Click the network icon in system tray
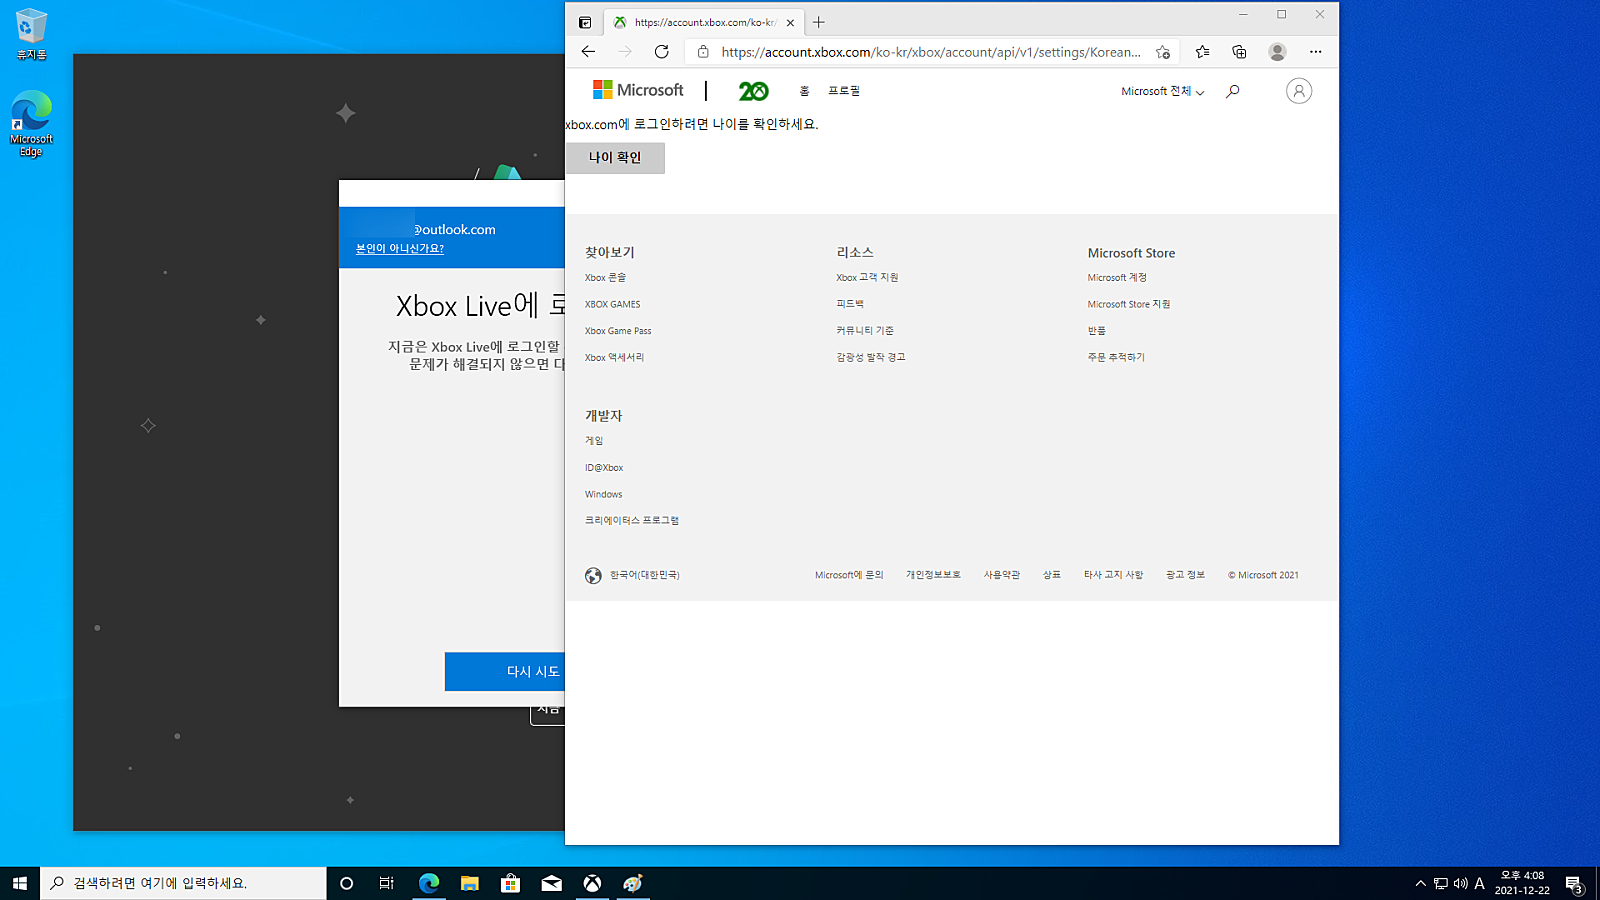1600x900 pixels. (x=1441, y=883)
